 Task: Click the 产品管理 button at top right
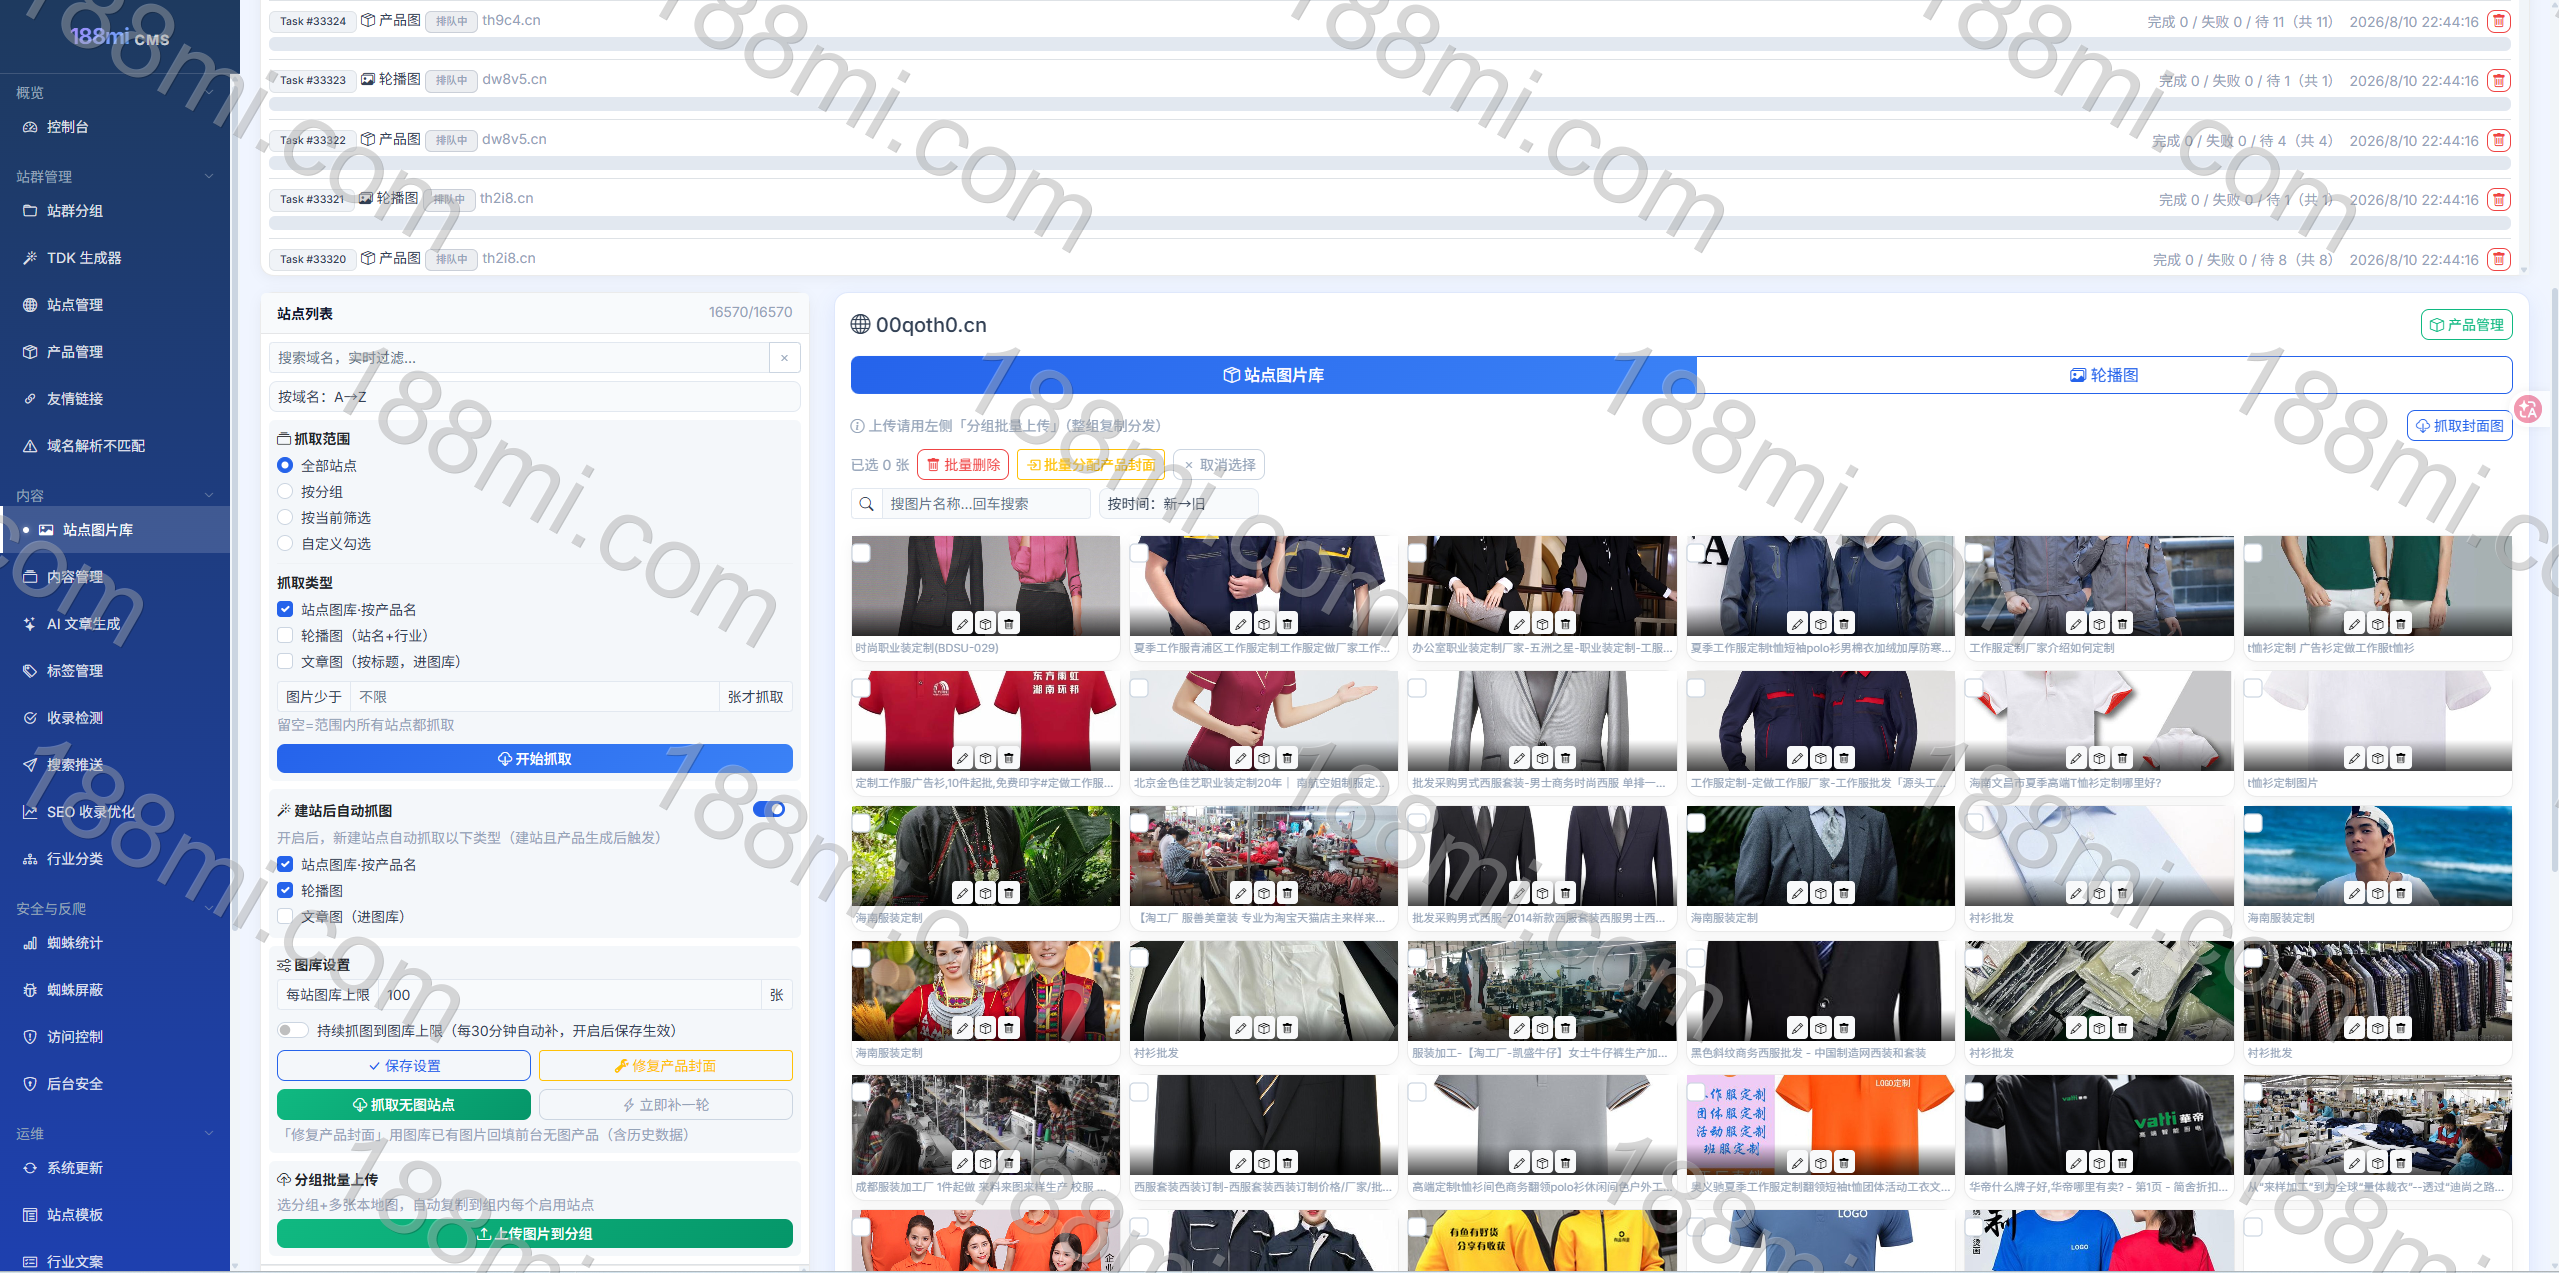click(2466, 325)
